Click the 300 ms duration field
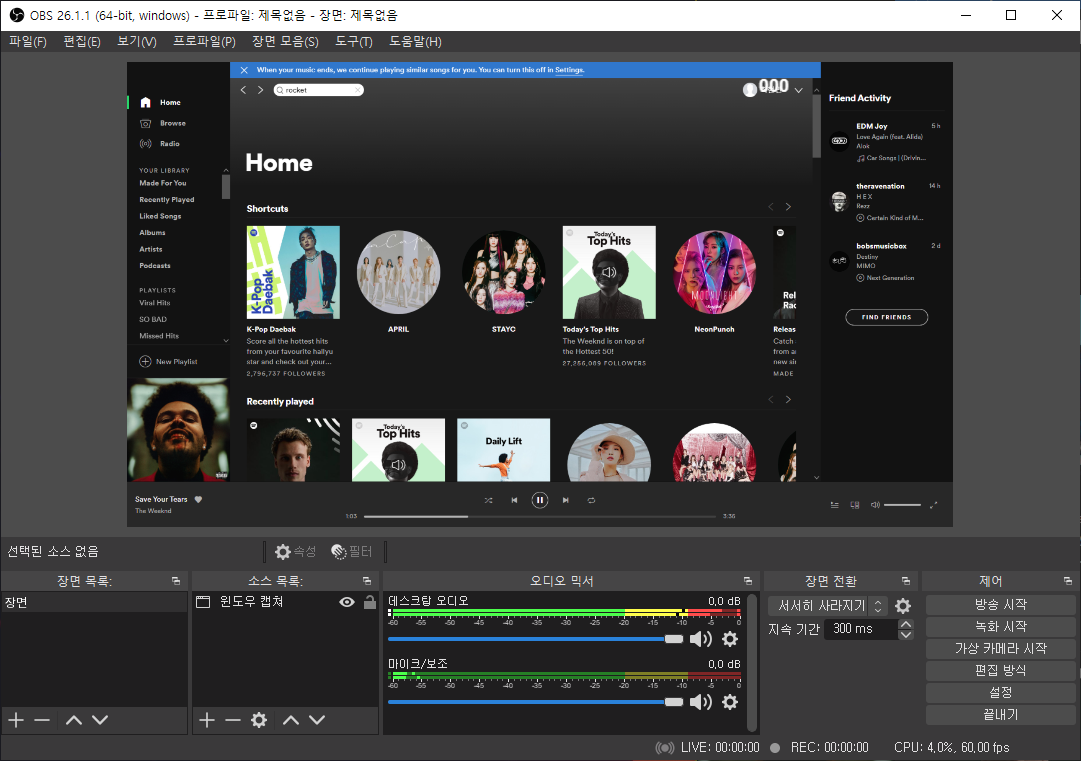This screenshot has width=1081, height=761. tap(860, 629)
